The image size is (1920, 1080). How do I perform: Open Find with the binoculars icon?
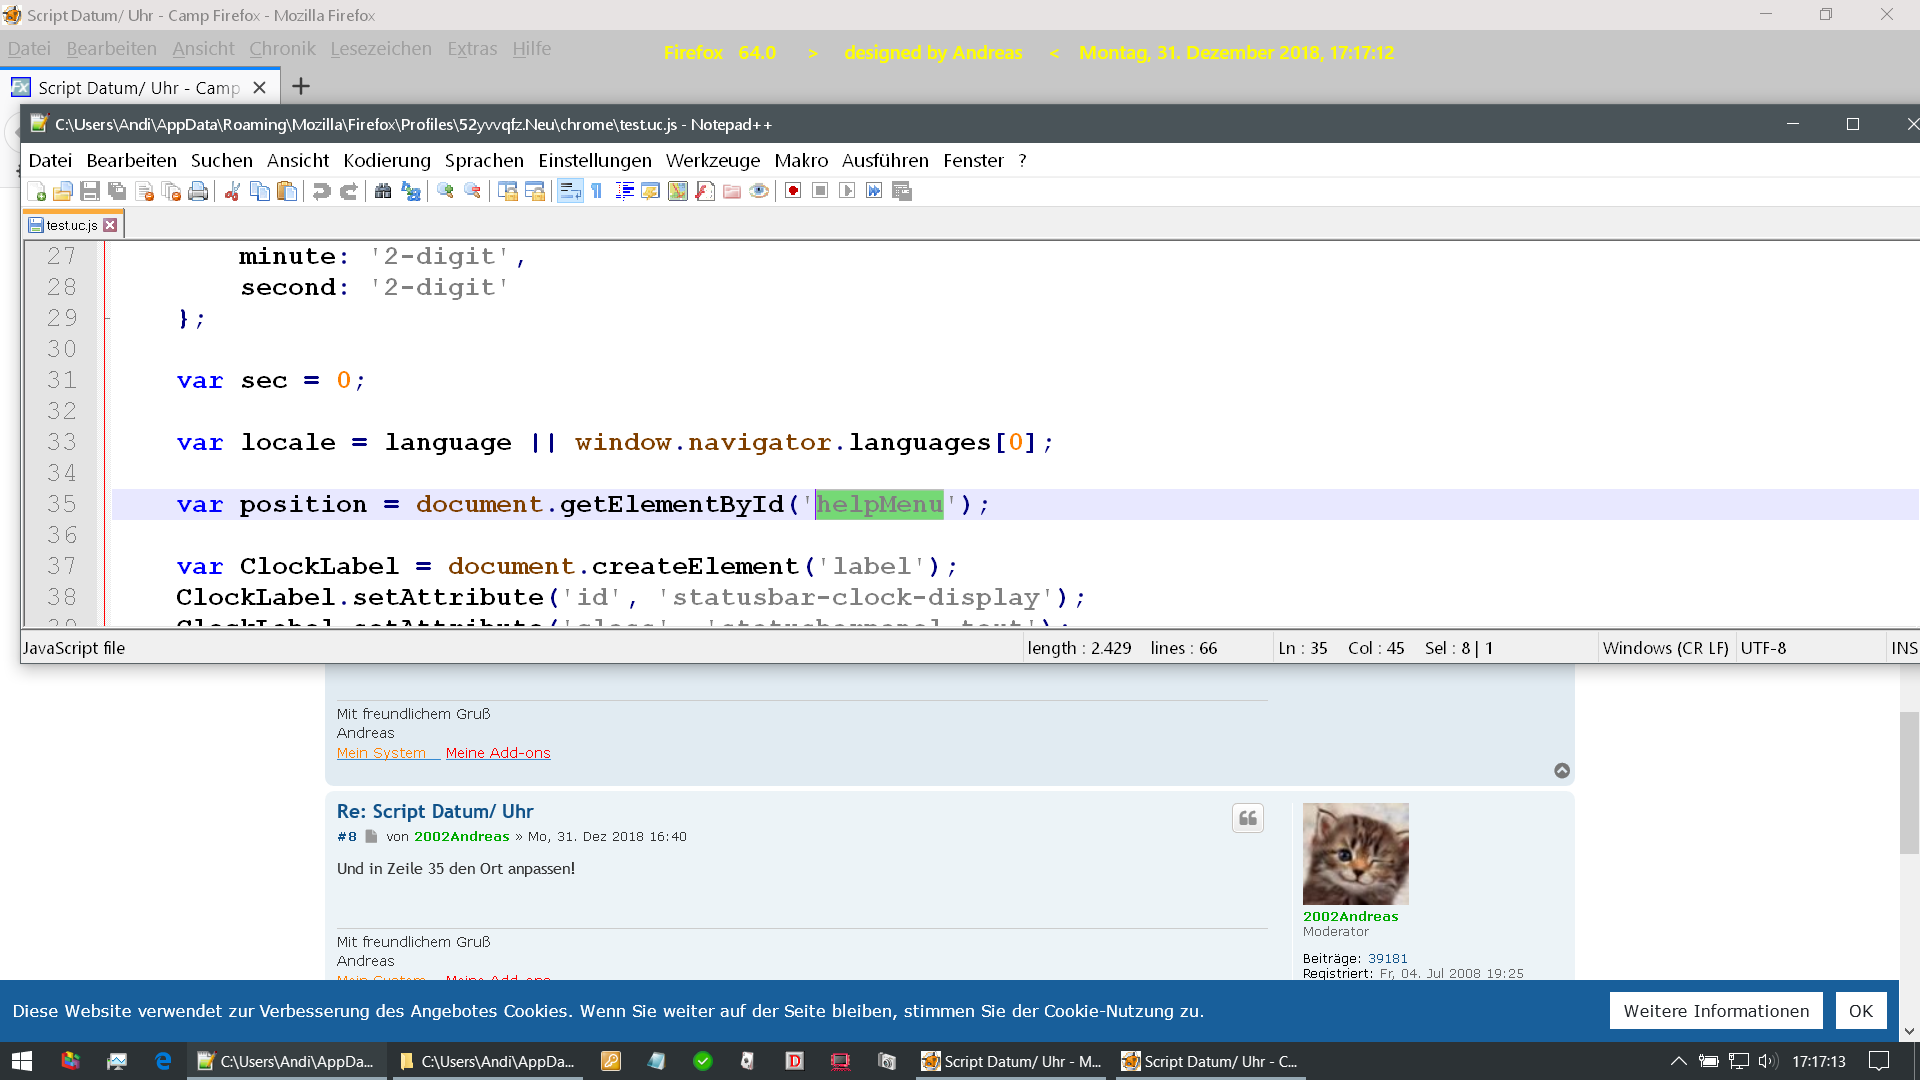click(383, 191)
